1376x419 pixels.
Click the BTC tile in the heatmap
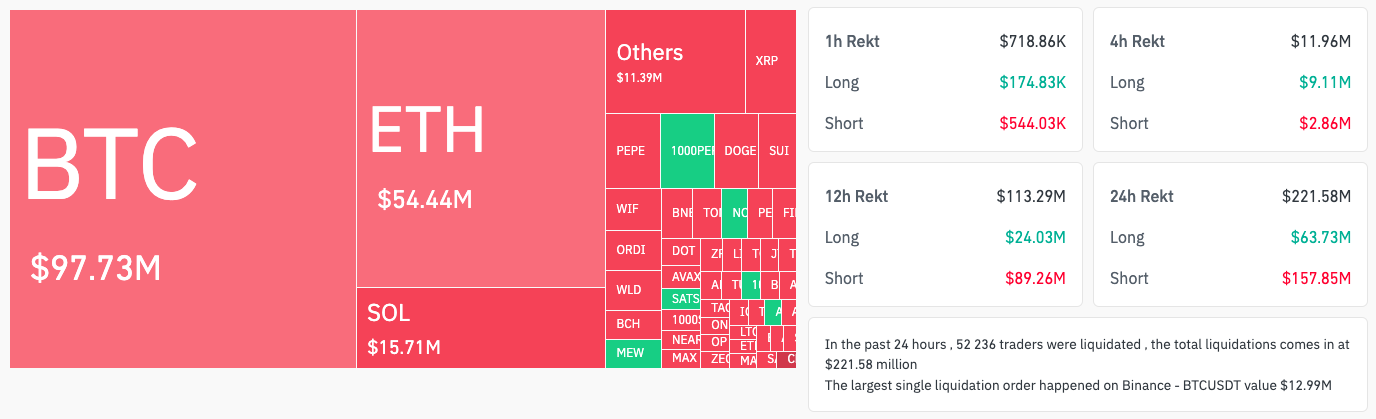coord(183,189)
